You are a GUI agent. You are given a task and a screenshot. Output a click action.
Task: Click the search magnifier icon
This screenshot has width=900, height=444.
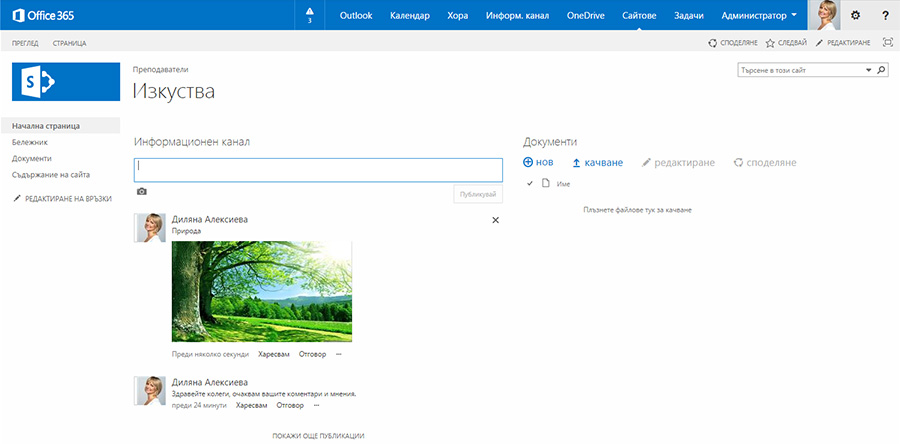point(881,70)
